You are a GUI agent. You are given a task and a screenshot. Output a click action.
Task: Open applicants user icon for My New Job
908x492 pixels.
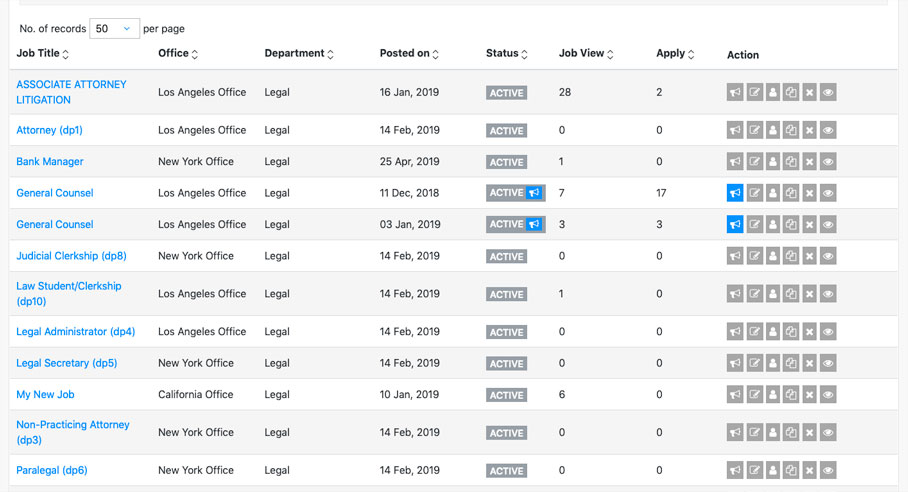[773, 395]
